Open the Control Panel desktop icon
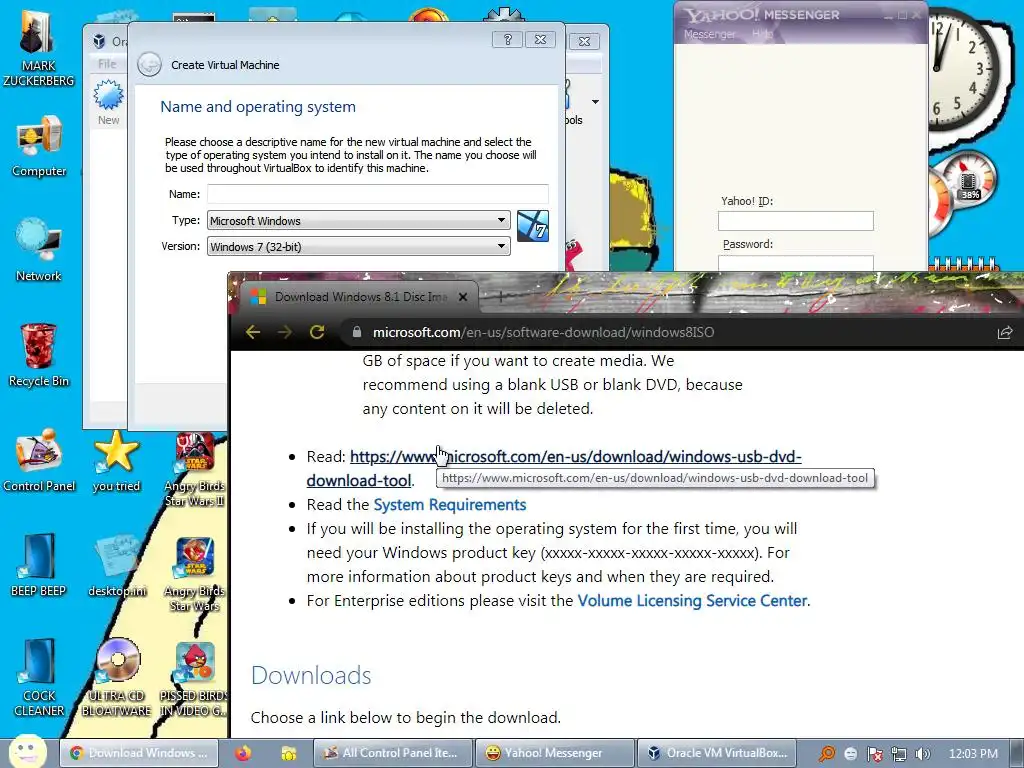 39,460
